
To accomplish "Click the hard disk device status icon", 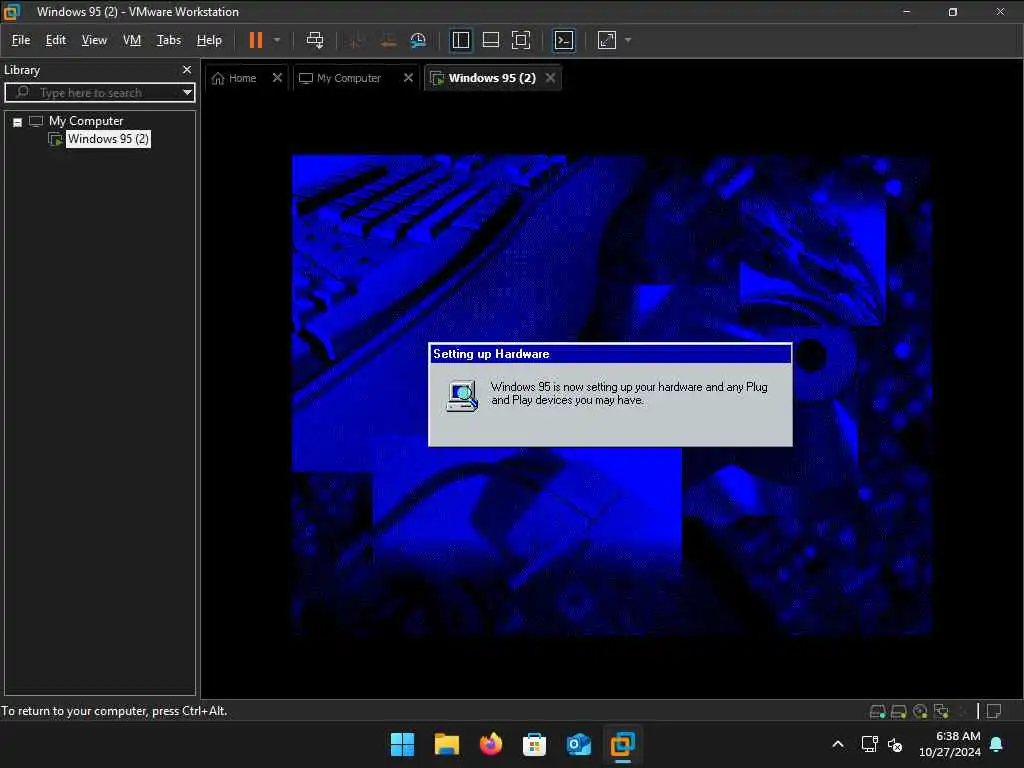I will 878,711.
